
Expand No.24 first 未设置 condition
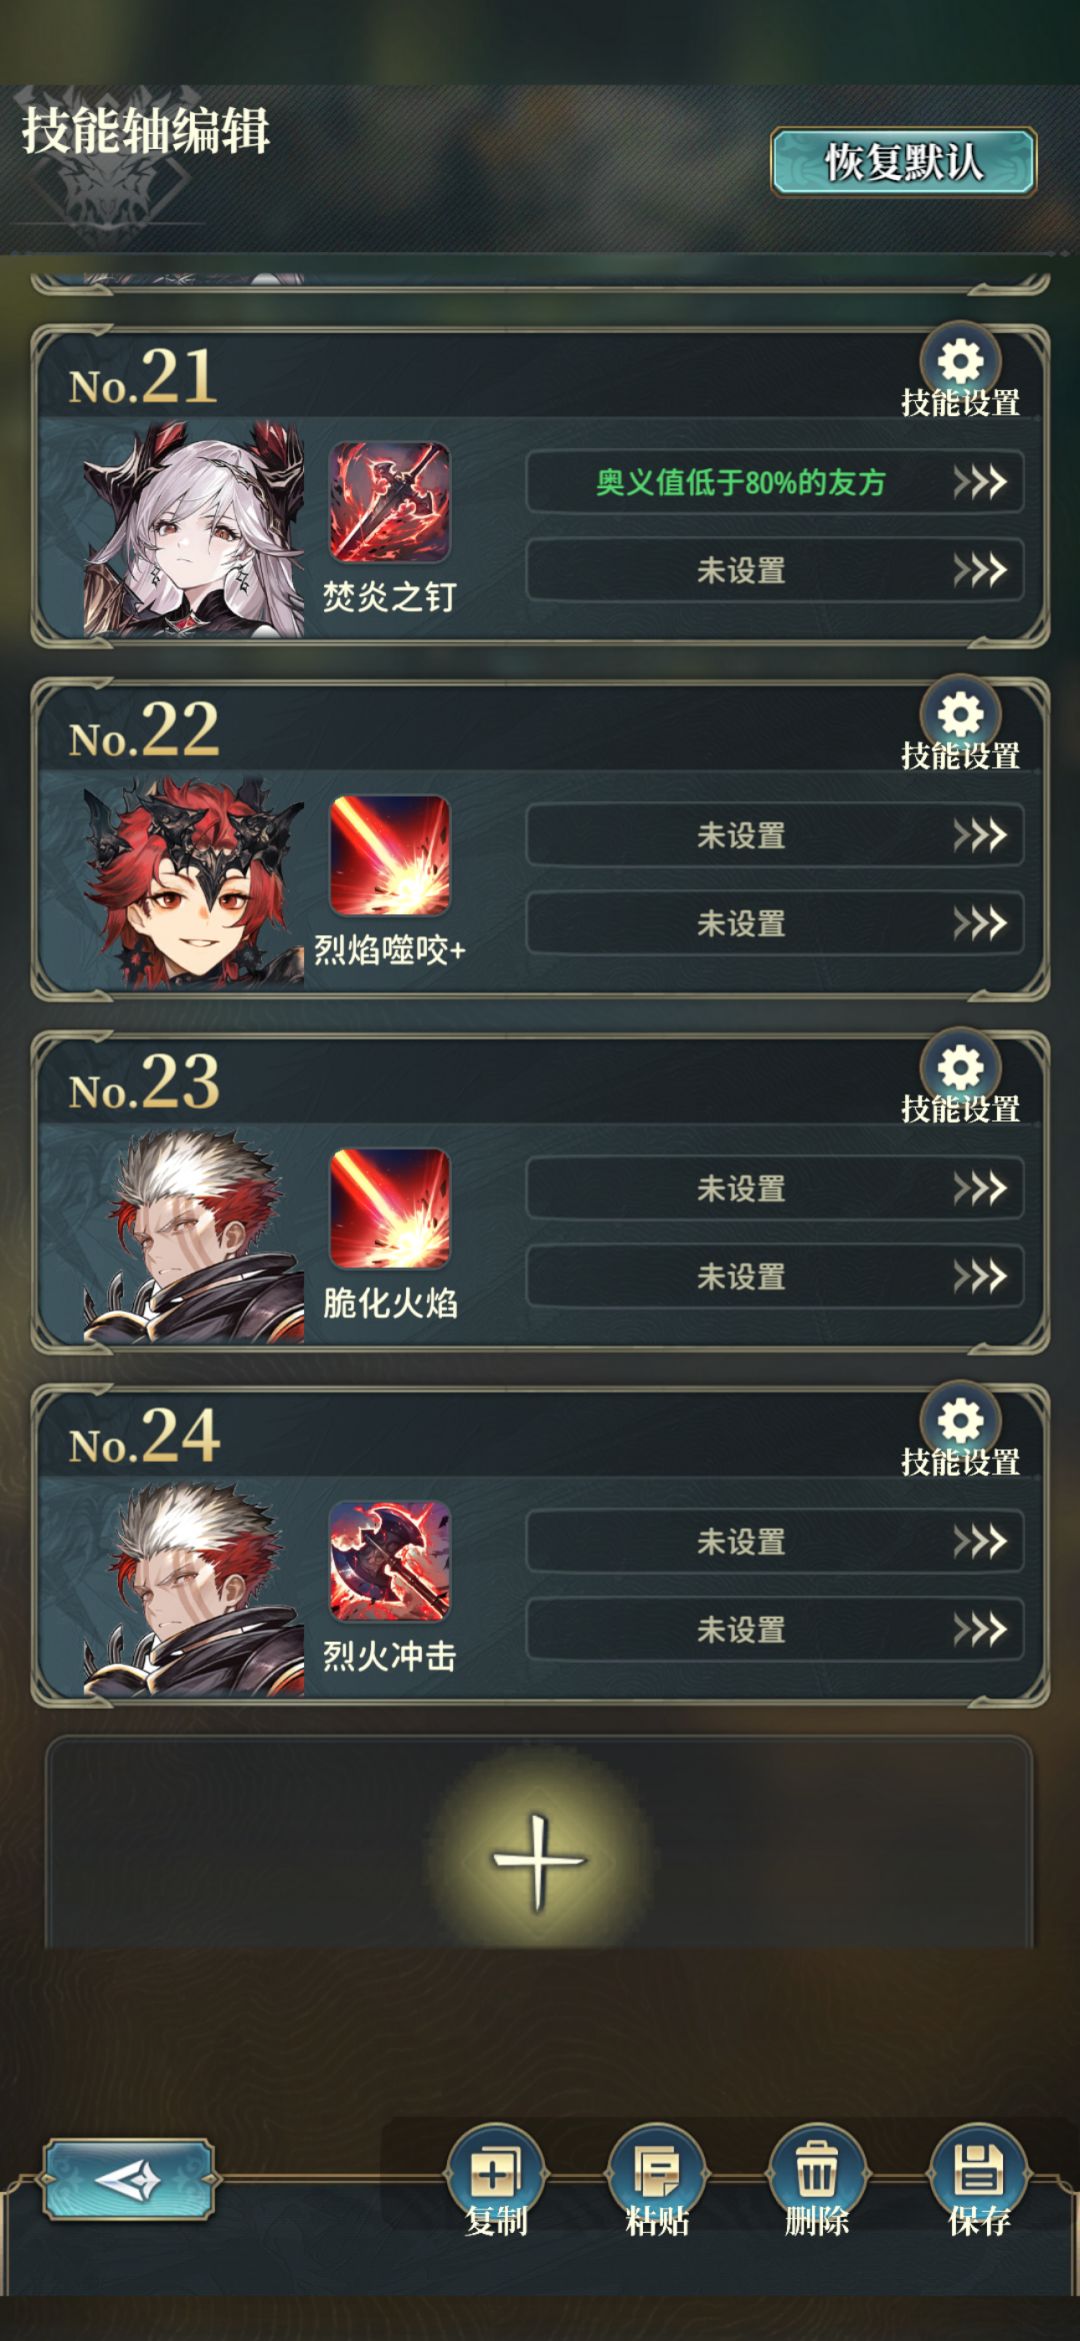775,1541
